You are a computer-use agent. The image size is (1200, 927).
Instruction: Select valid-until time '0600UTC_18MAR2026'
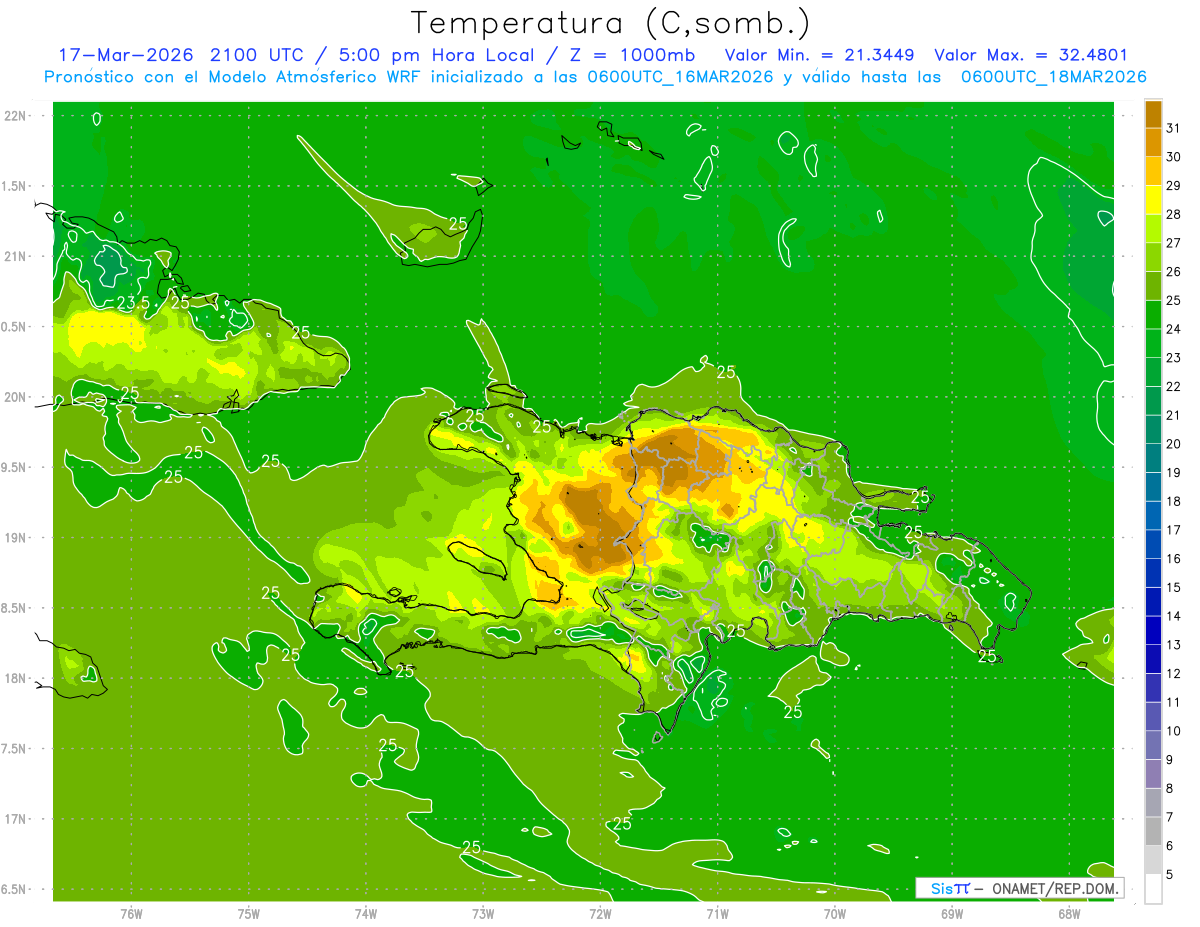(1053, 77)
